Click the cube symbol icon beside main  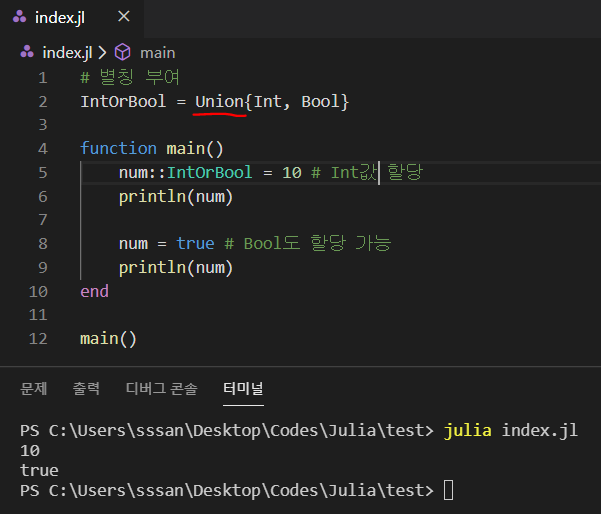122,52
